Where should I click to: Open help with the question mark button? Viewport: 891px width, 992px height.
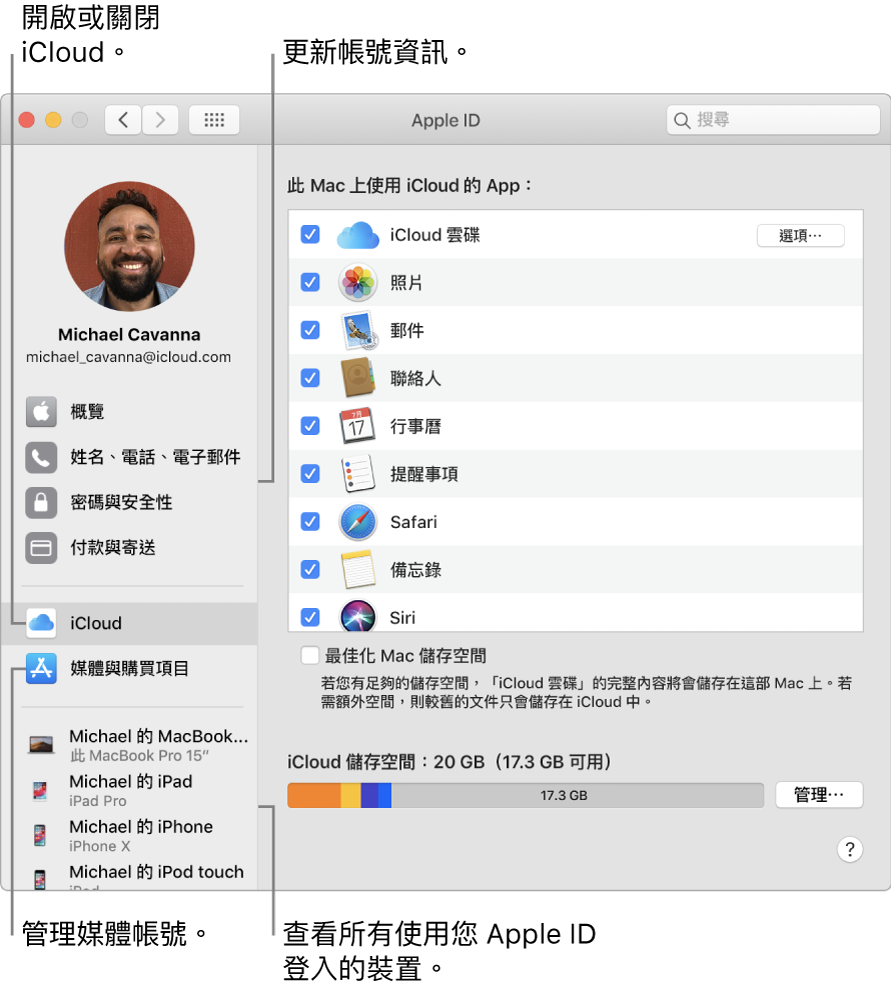[x=850, y=849]
